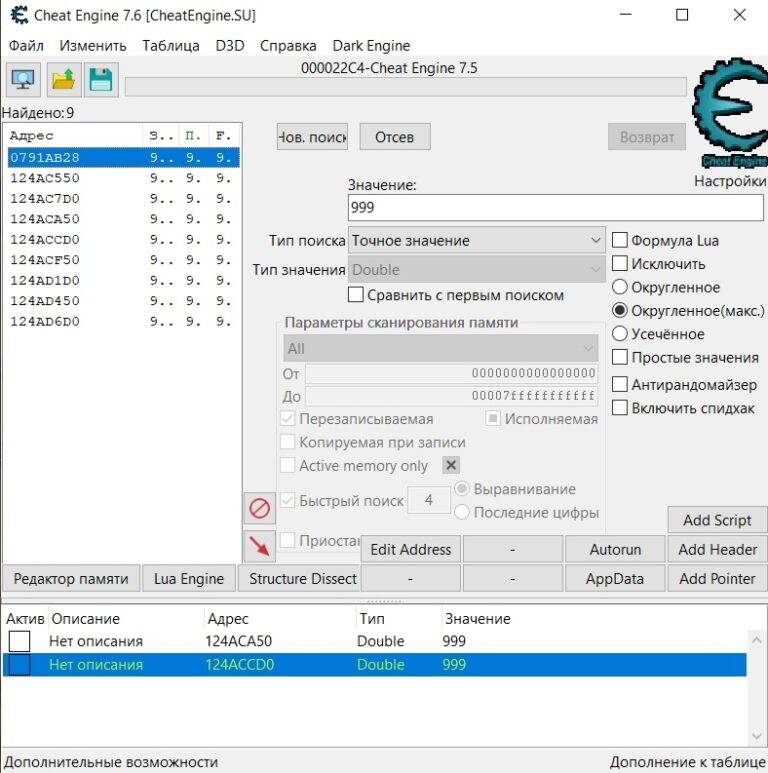768x773 pixels.
Task: Click the Значение input field
Action: (556, 208)
